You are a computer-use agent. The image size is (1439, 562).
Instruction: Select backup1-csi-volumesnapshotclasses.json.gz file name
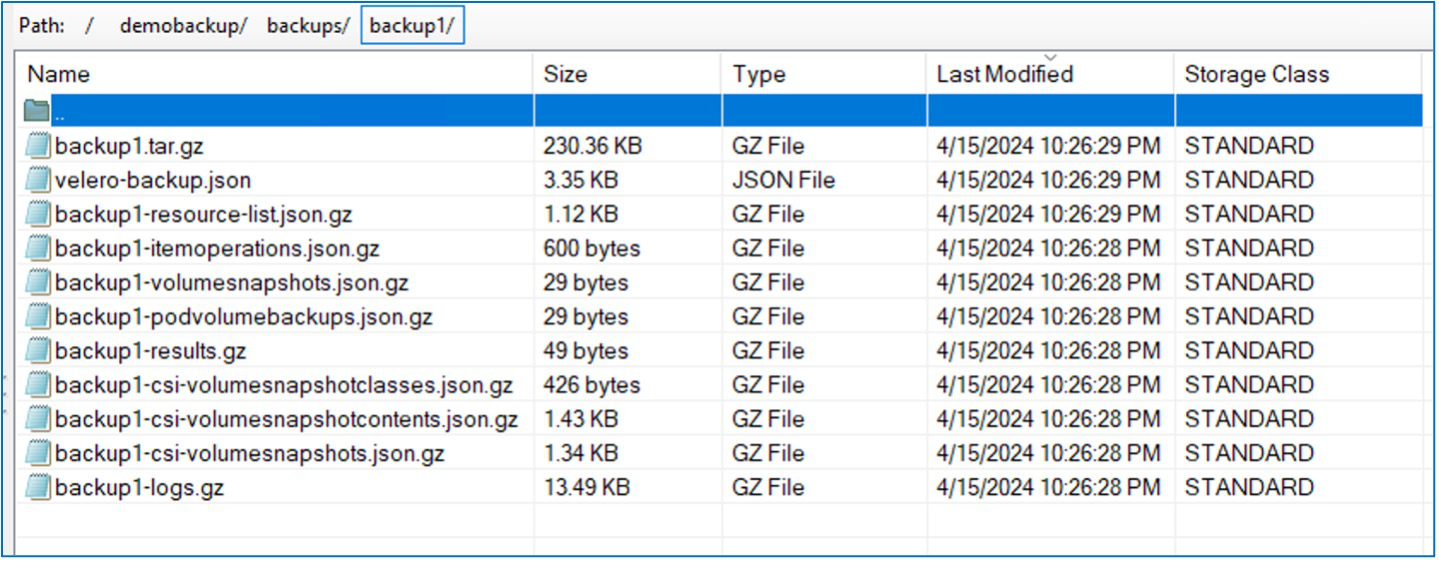point(284,385)
